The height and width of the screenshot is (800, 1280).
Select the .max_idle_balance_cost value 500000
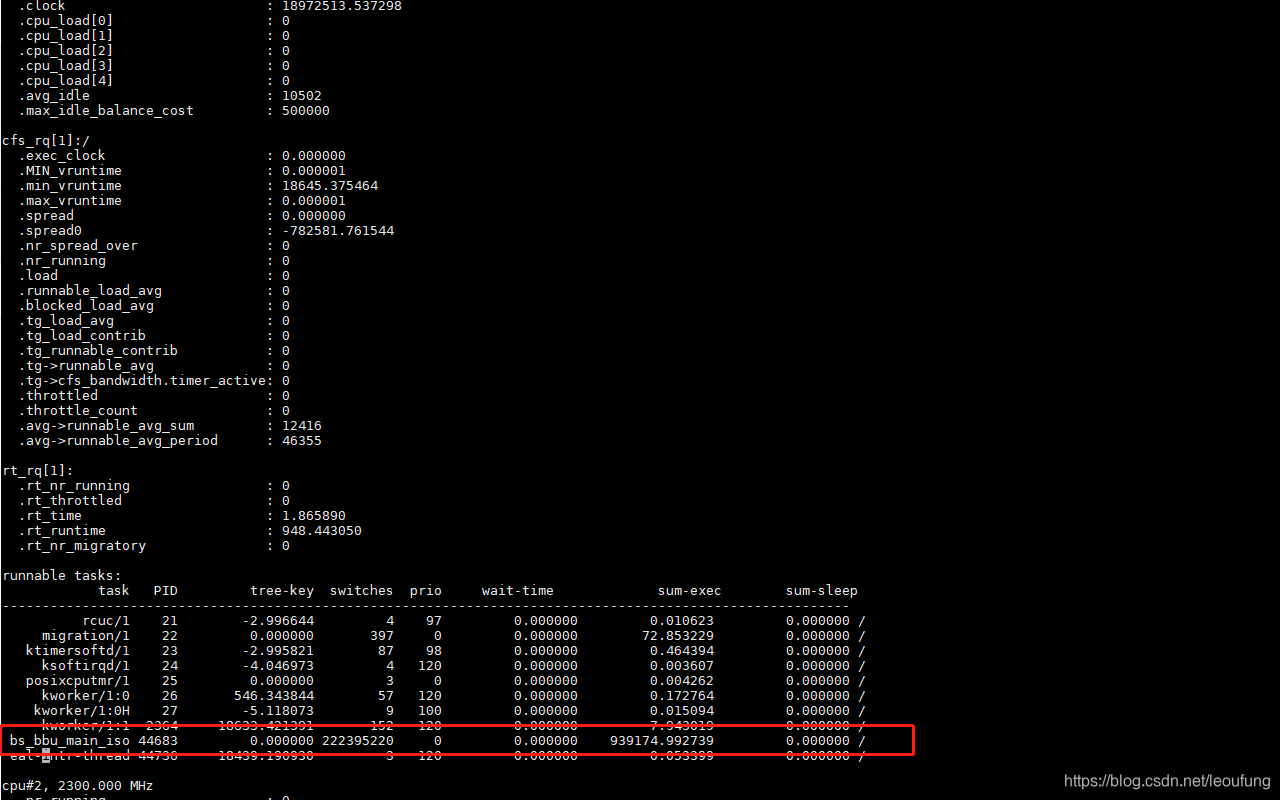pyautogui.click(x=305, y=110)
